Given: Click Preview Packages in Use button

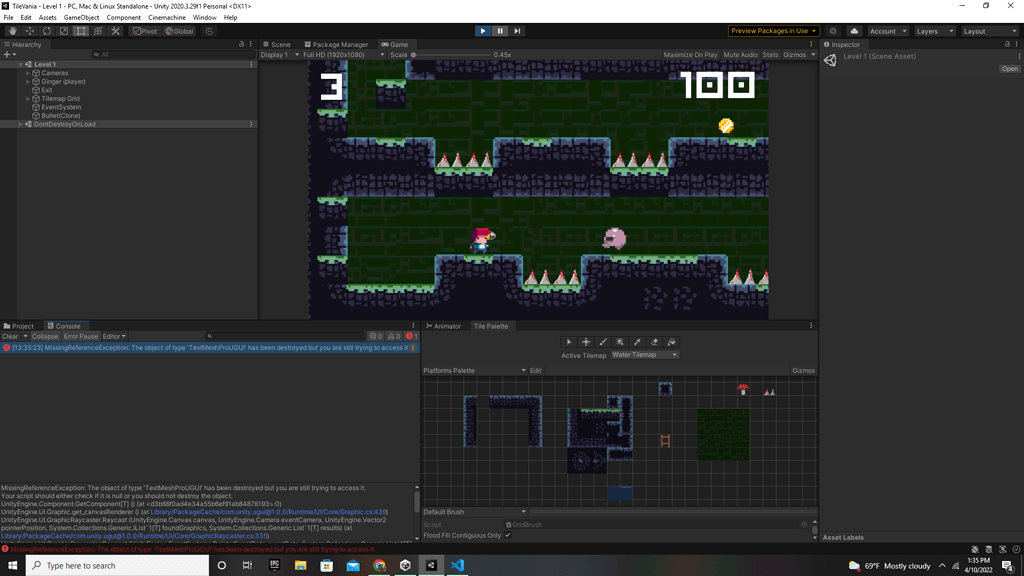Looking at the screenshot, I should click(x=773, y=31).
